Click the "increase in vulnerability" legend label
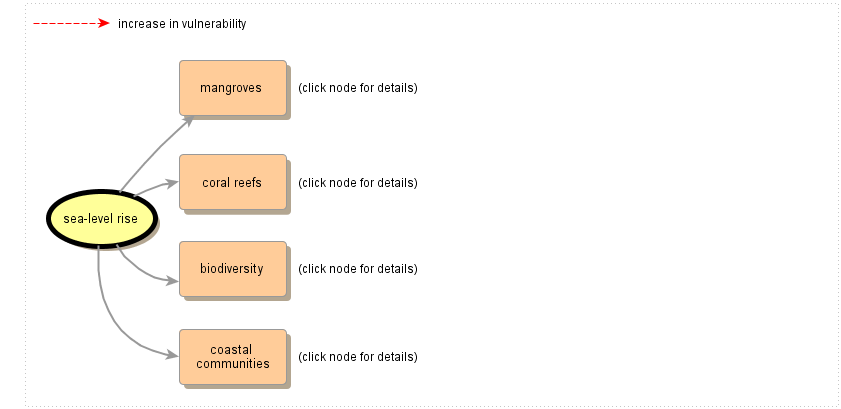 pyautogui.click(x=181, y=24)
